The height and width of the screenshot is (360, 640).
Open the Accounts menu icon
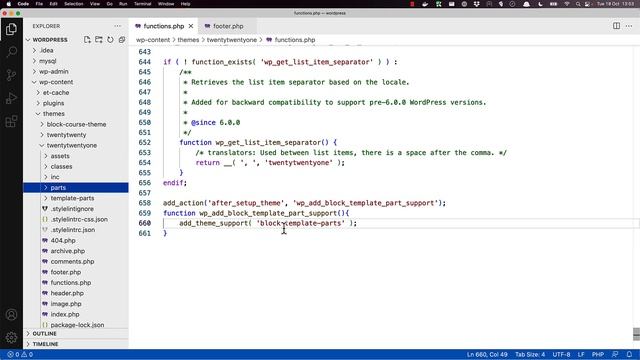(x=11, y=315)
